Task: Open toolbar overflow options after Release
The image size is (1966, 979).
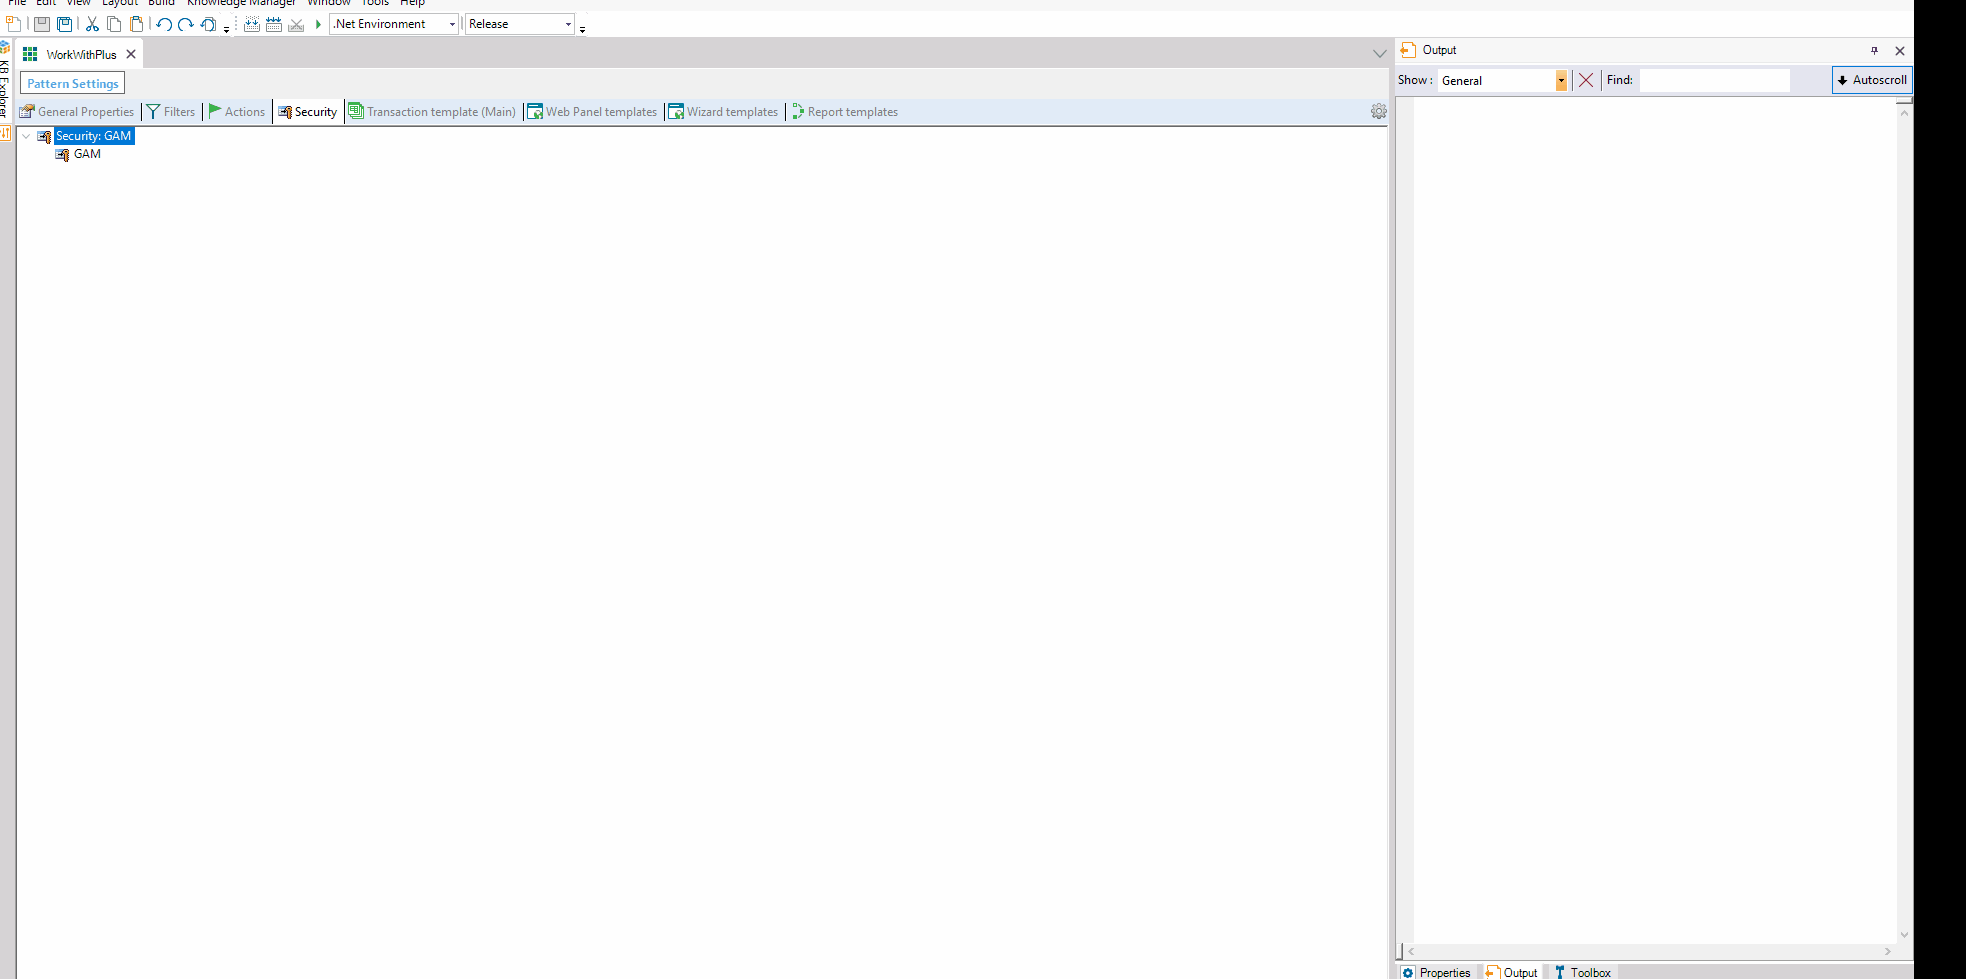Action: click(x=582, y=29)
